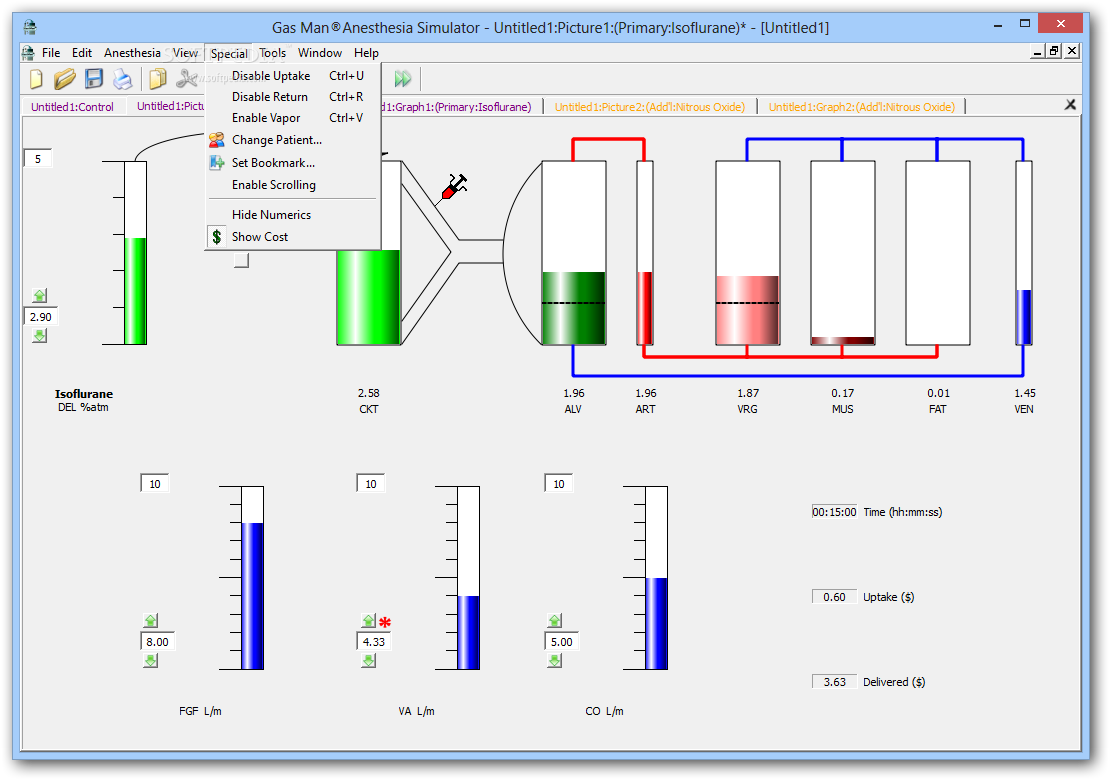Increase FGF flow with up arrow
Viewport: 1110px width, 780px height.
pyautogui.click(x=151, y=621)
